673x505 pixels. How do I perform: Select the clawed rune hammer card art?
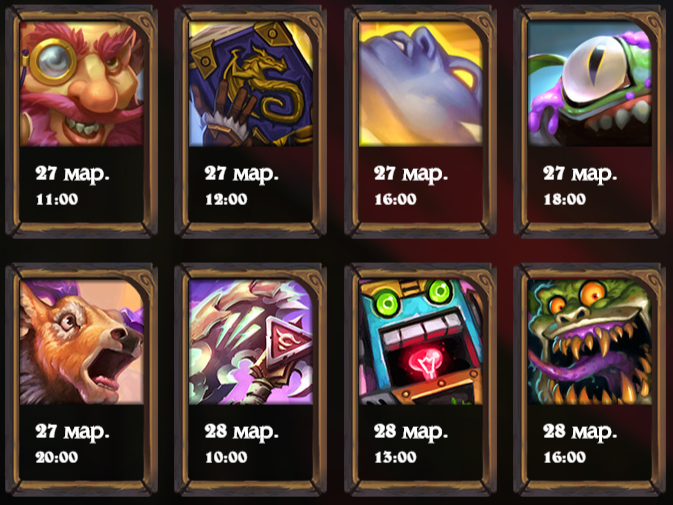(x=251, y=342)
